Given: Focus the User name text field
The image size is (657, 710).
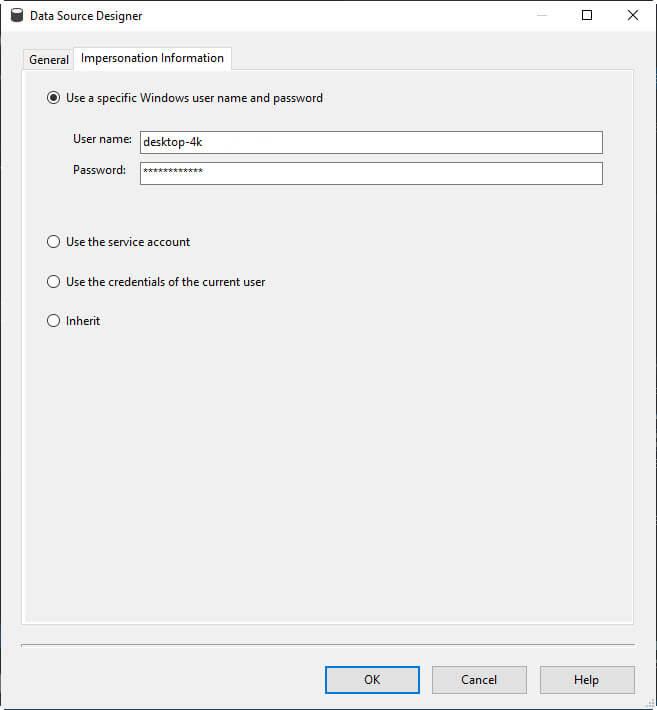Looking at the screenshot, I should coord(371,142).
